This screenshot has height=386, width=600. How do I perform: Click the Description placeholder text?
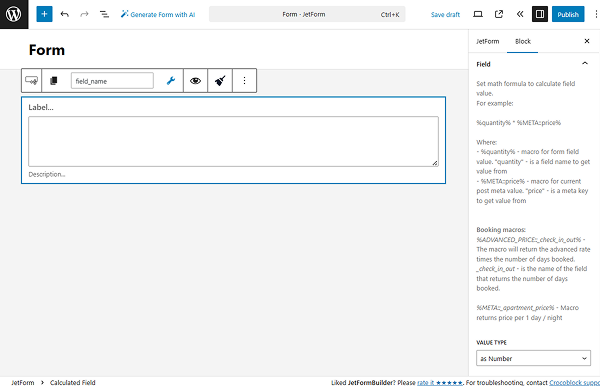click(x=47, y=174)
